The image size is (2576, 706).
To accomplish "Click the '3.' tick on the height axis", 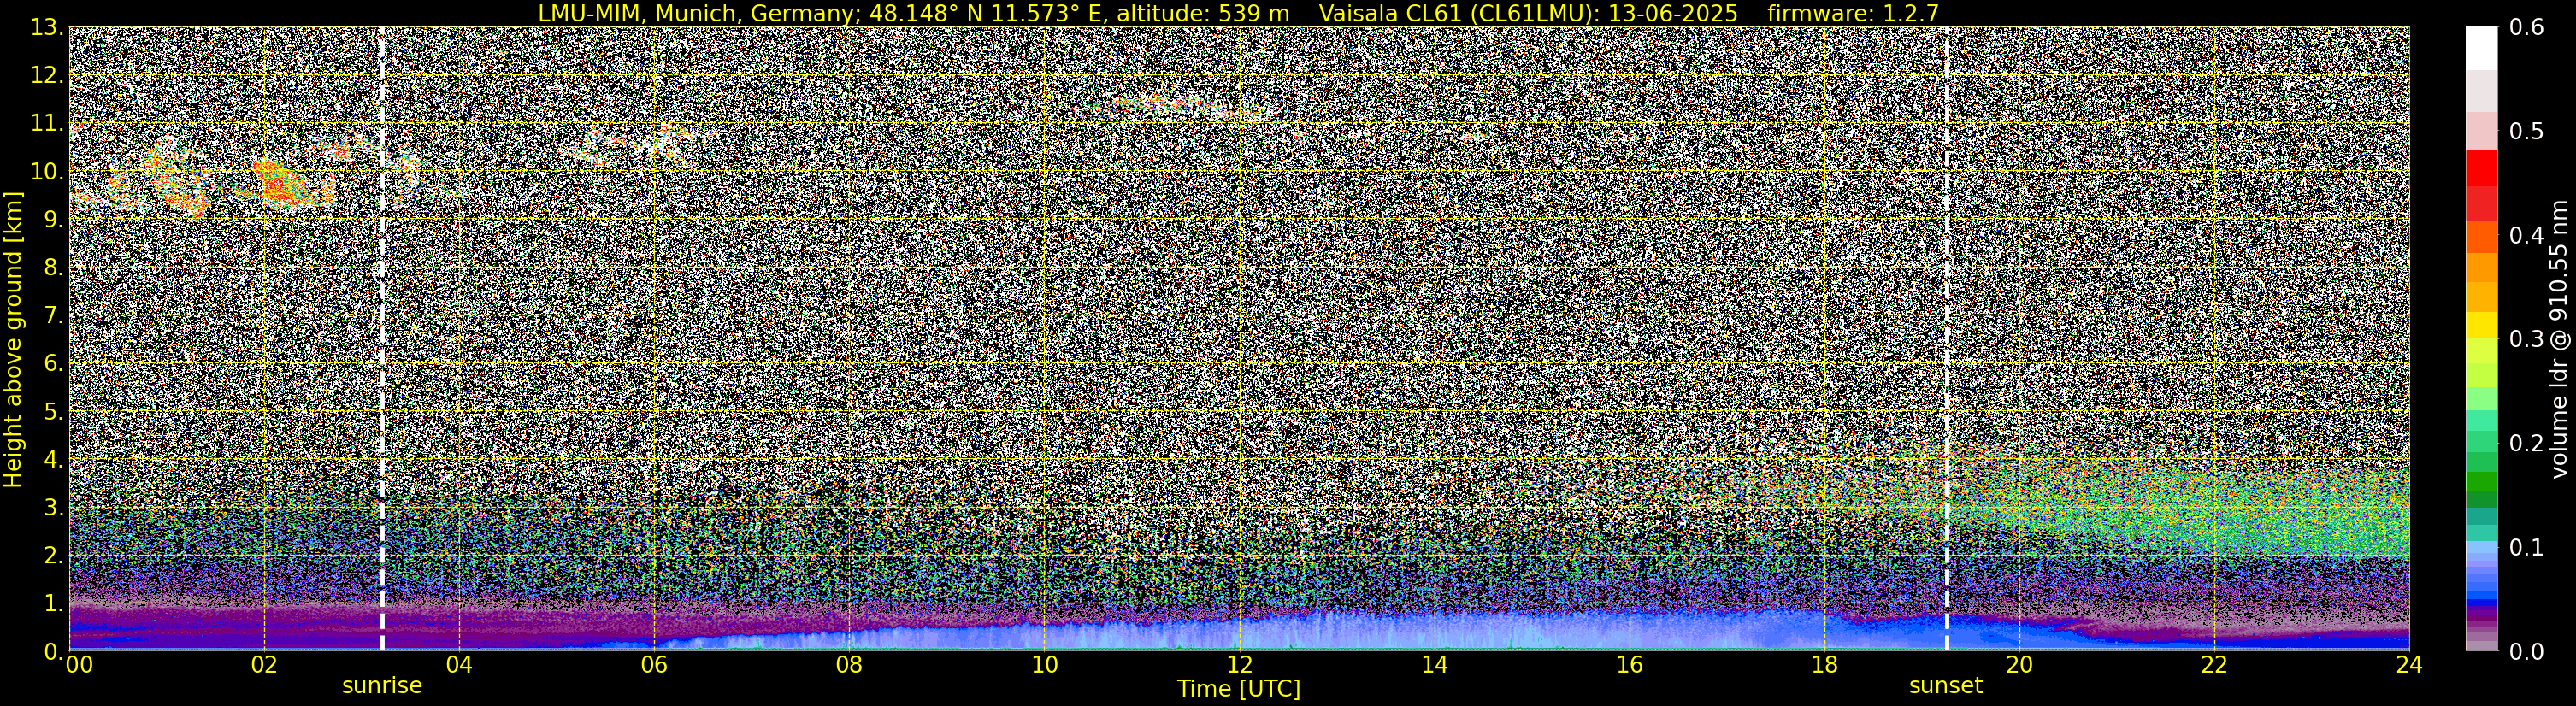I will pos(53,508).
